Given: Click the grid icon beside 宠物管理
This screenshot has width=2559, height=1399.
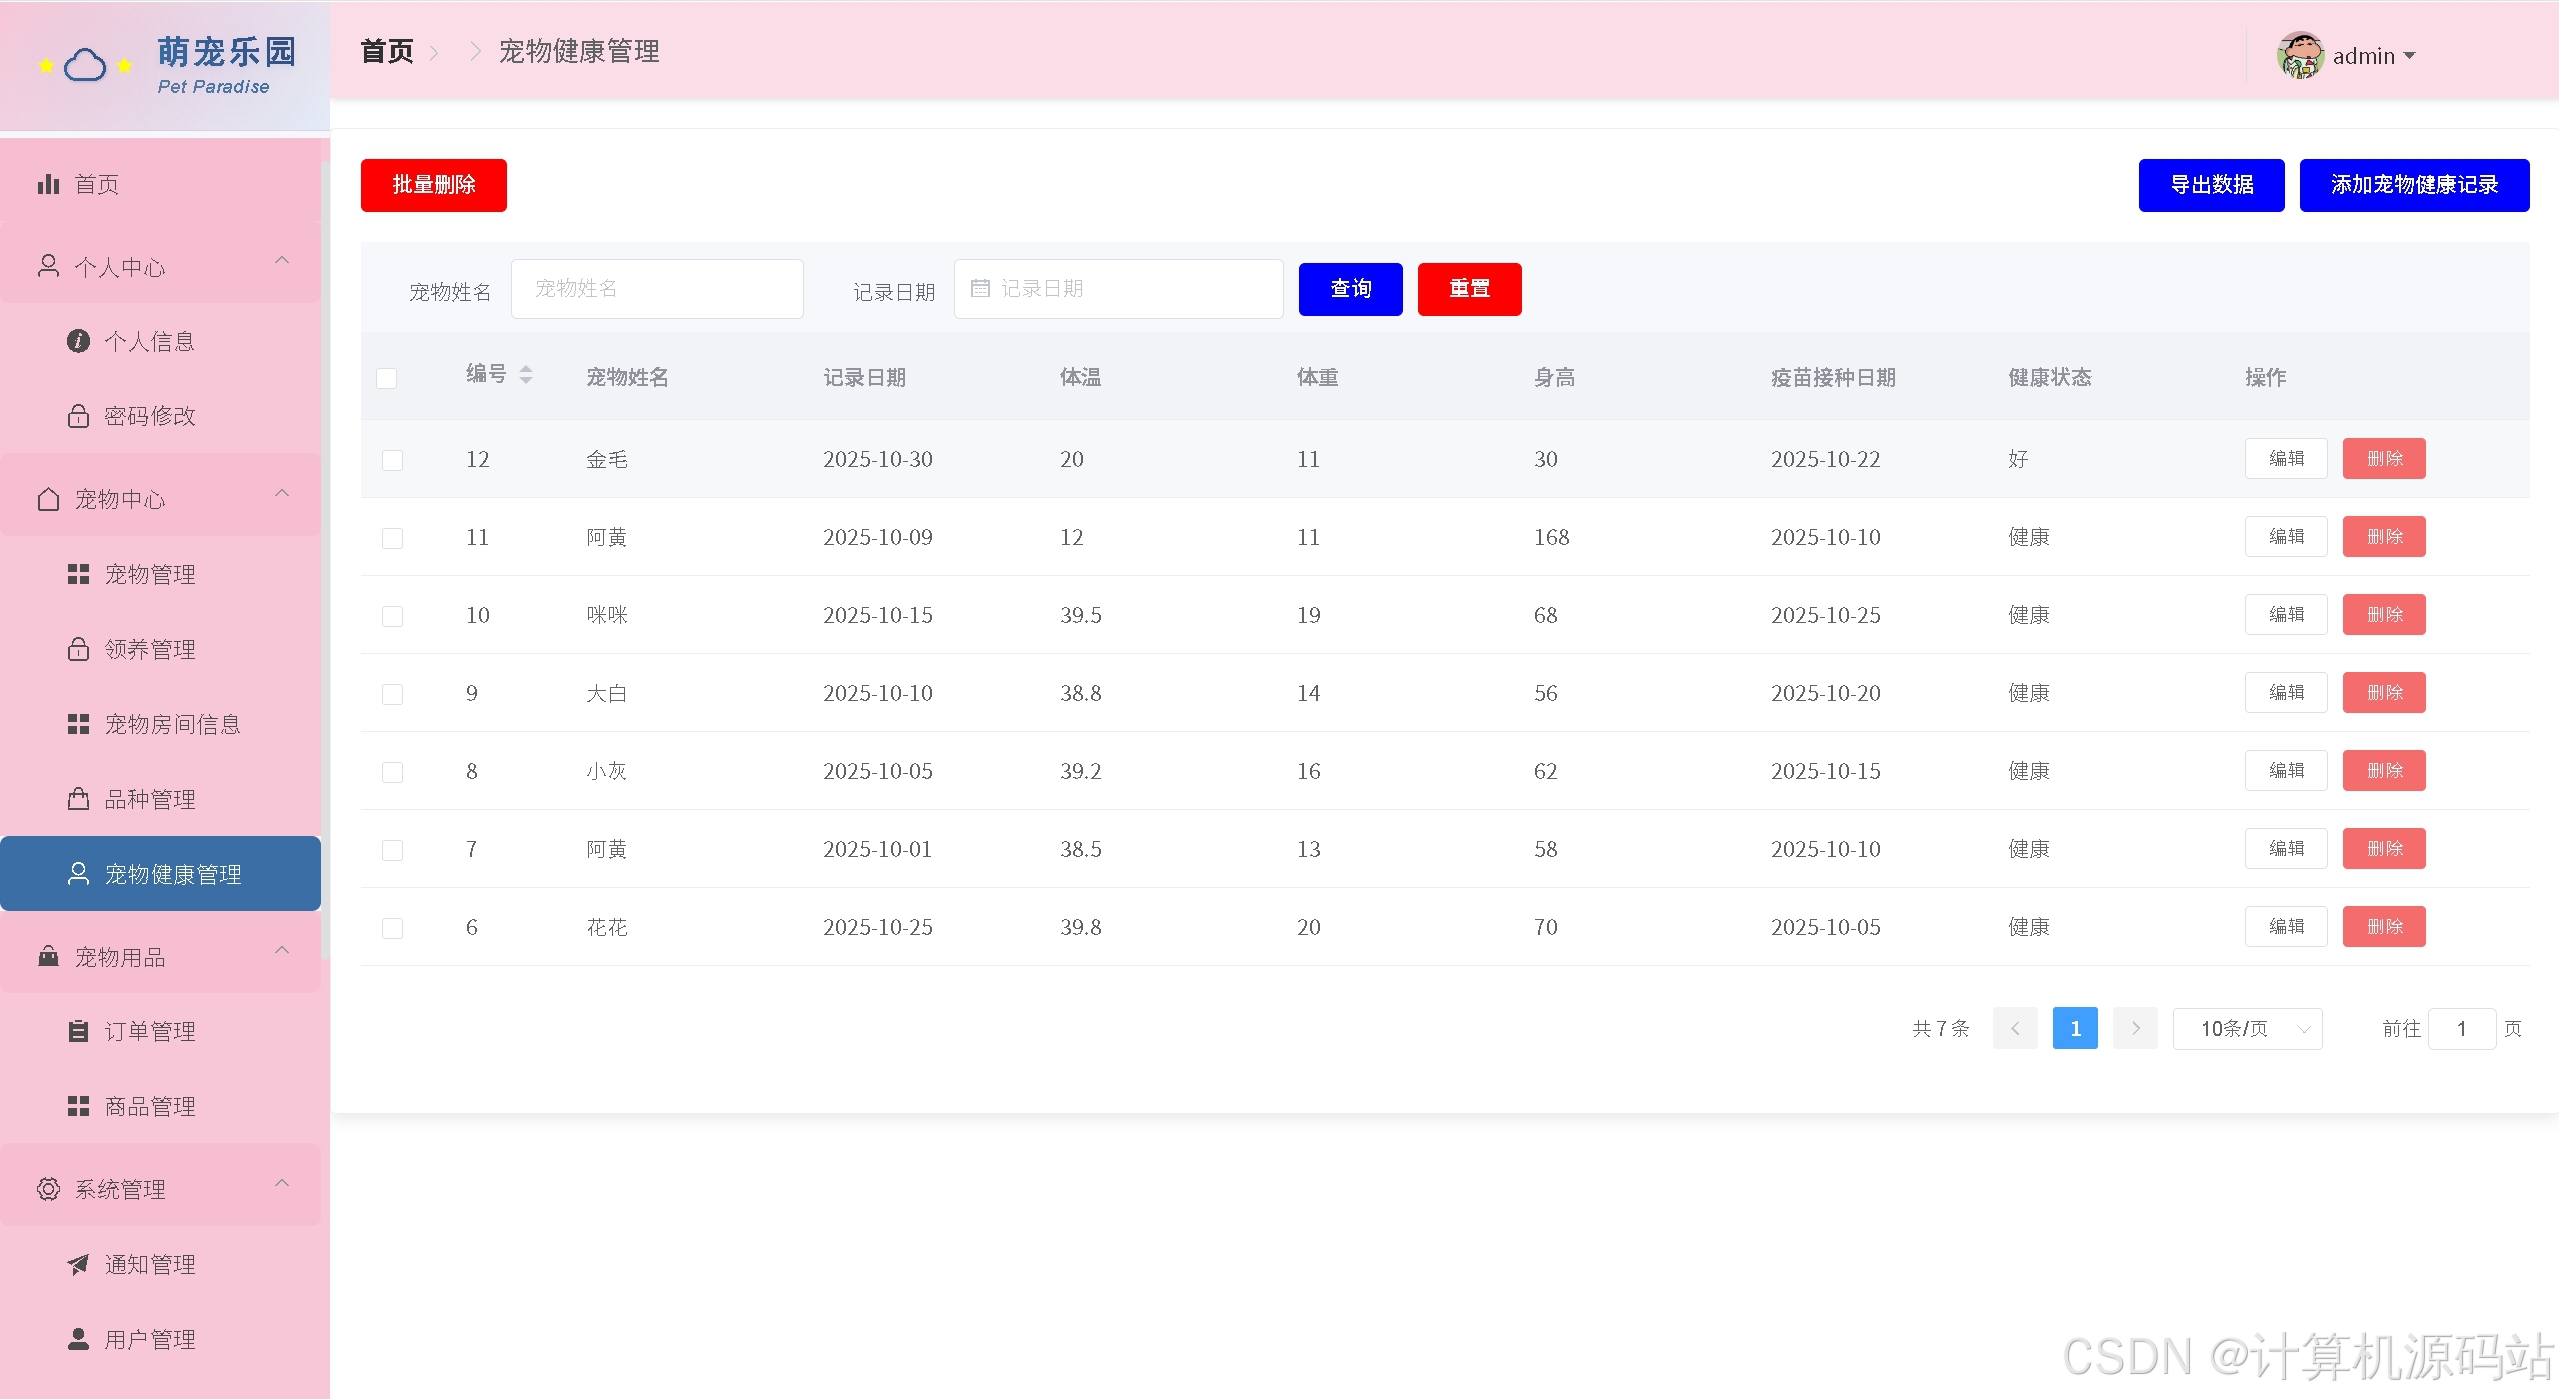Looking at the screenshot, I should (x=78, y=574).
